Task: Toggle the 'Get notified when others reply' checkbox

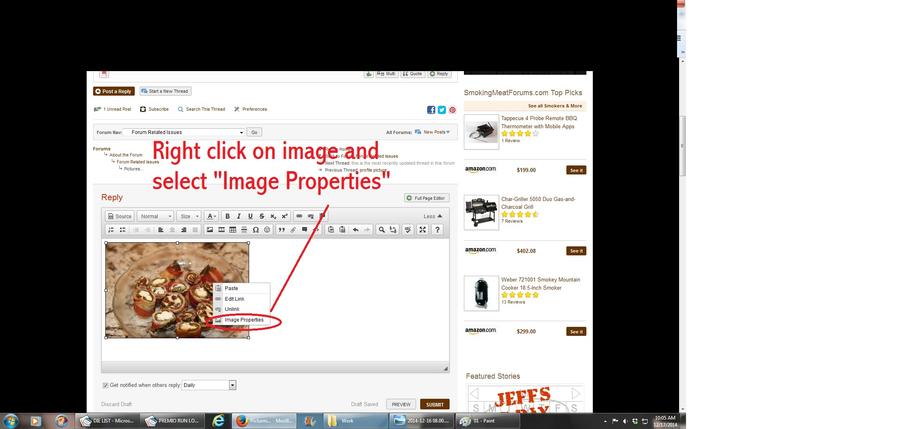Action: pyautogui.click(x=106, y=385)
